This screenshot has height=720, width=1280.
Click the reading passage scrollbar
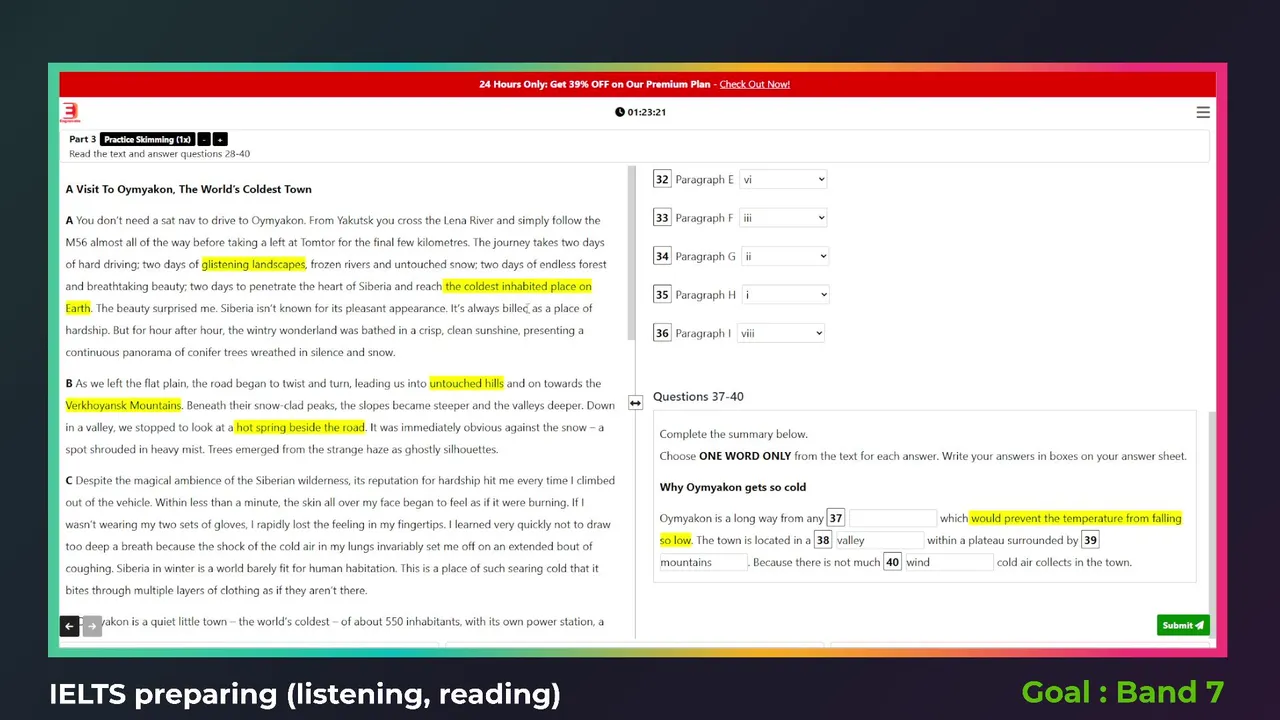[x=631, y=254]
